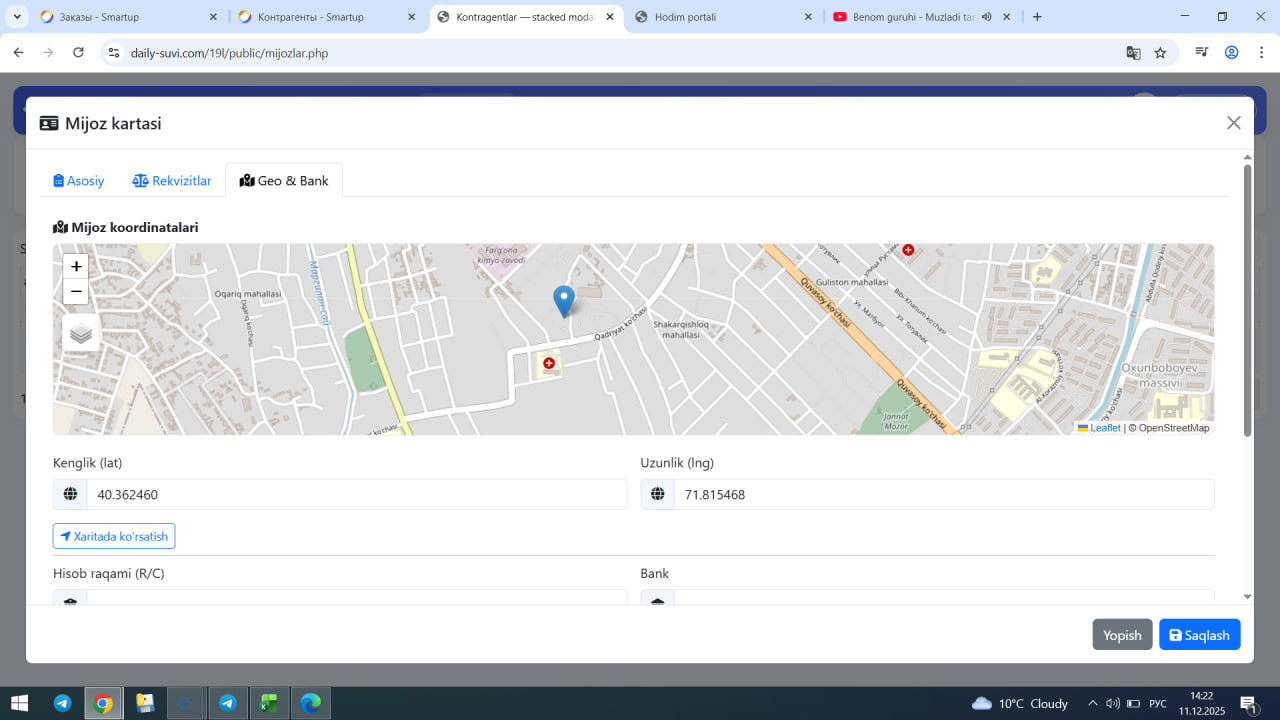
Task: Open the map layers control
Action: (81, 333)
